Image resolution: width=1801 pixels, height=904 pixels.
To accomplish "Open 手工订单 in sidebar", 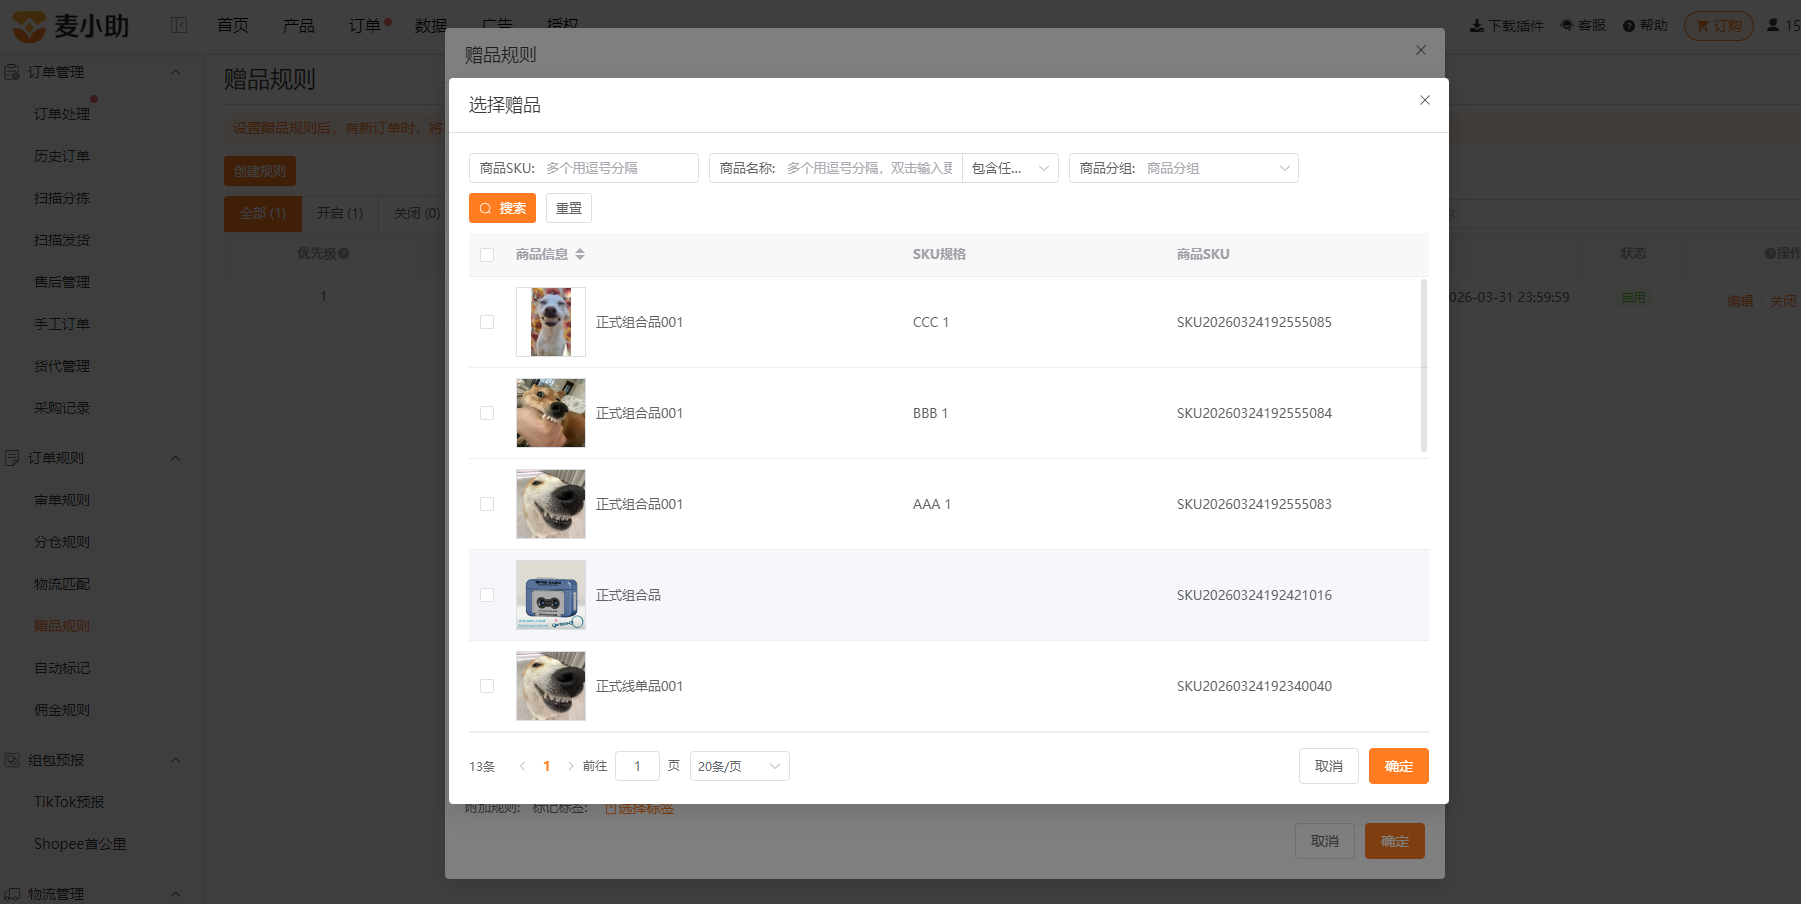I will tap(62, 324).
